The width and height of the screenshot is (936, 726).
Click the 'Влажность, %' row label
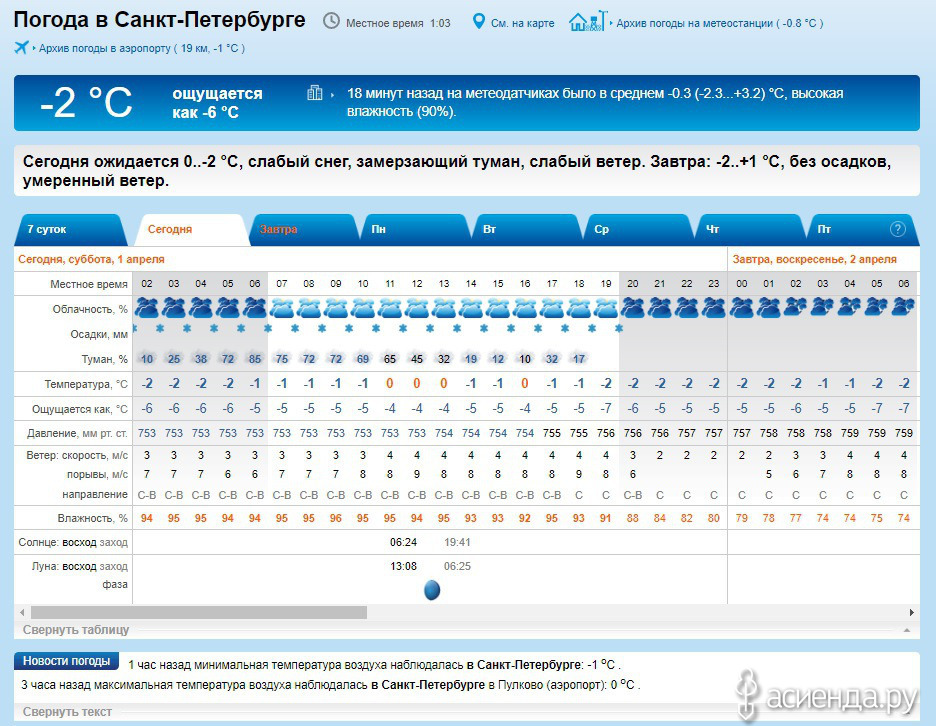tap(93, 518)
